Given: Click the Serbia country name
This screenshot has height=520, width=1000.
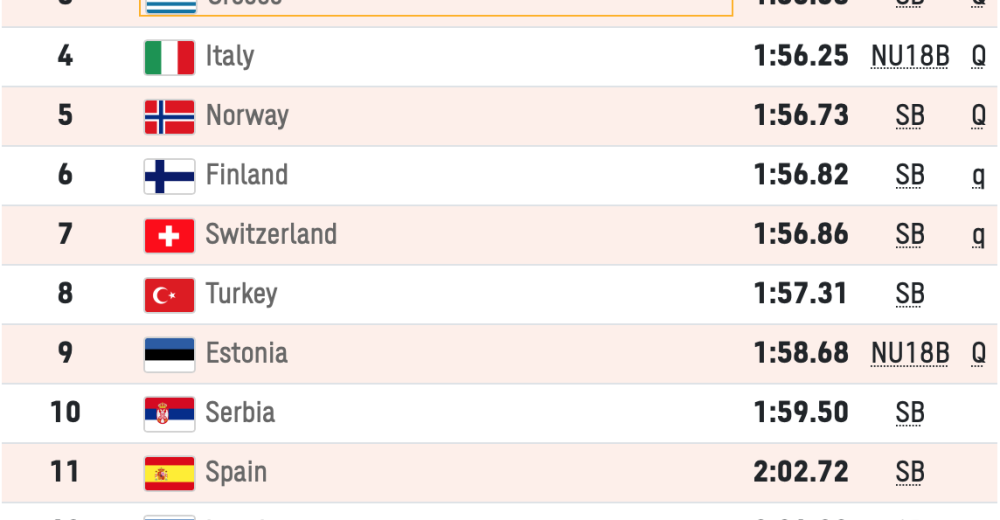Looking at the screenshot, I should click(x=239, y=413).
